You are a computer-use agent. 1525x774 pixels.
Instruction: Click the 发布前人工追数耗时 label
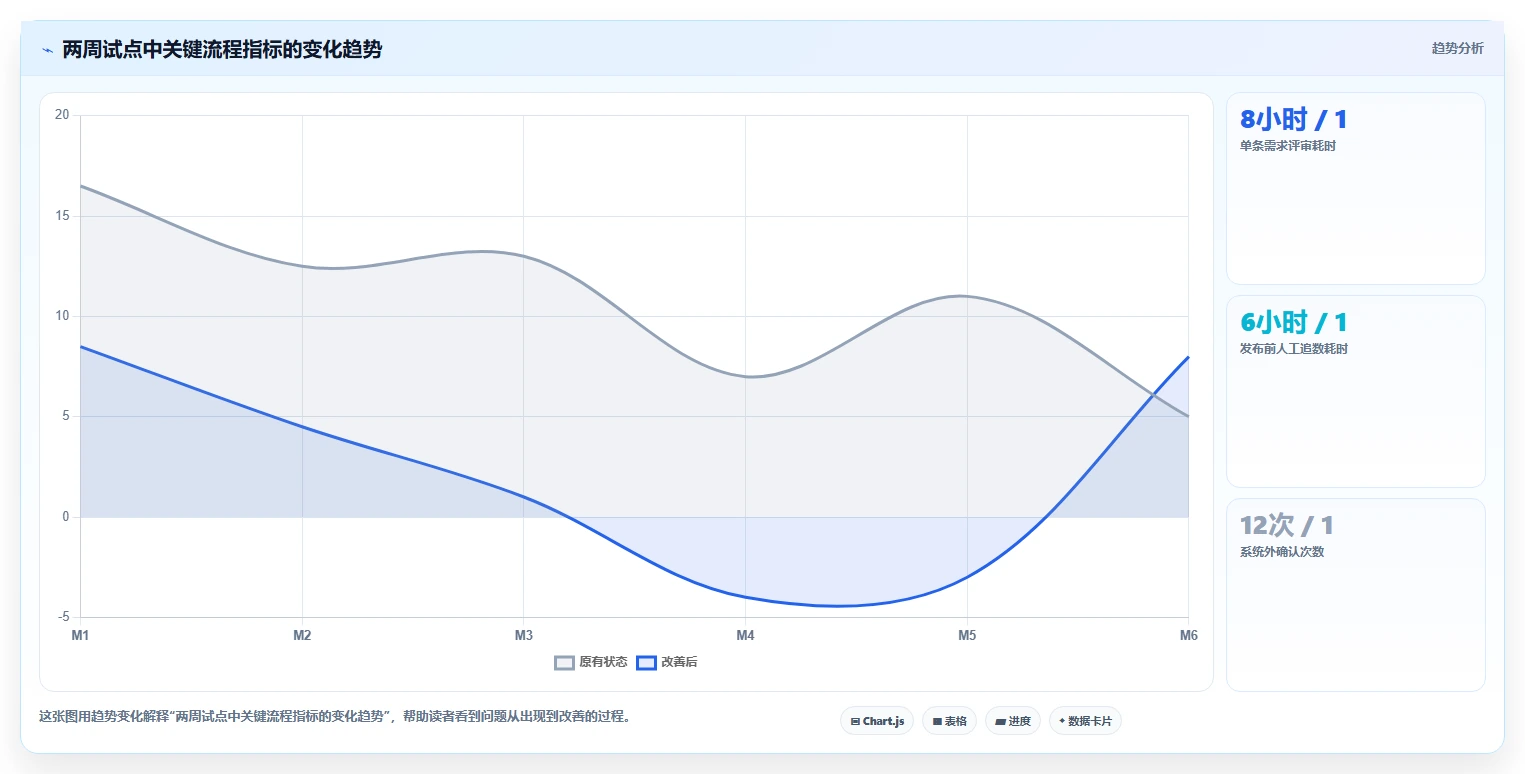[1294, 349]
